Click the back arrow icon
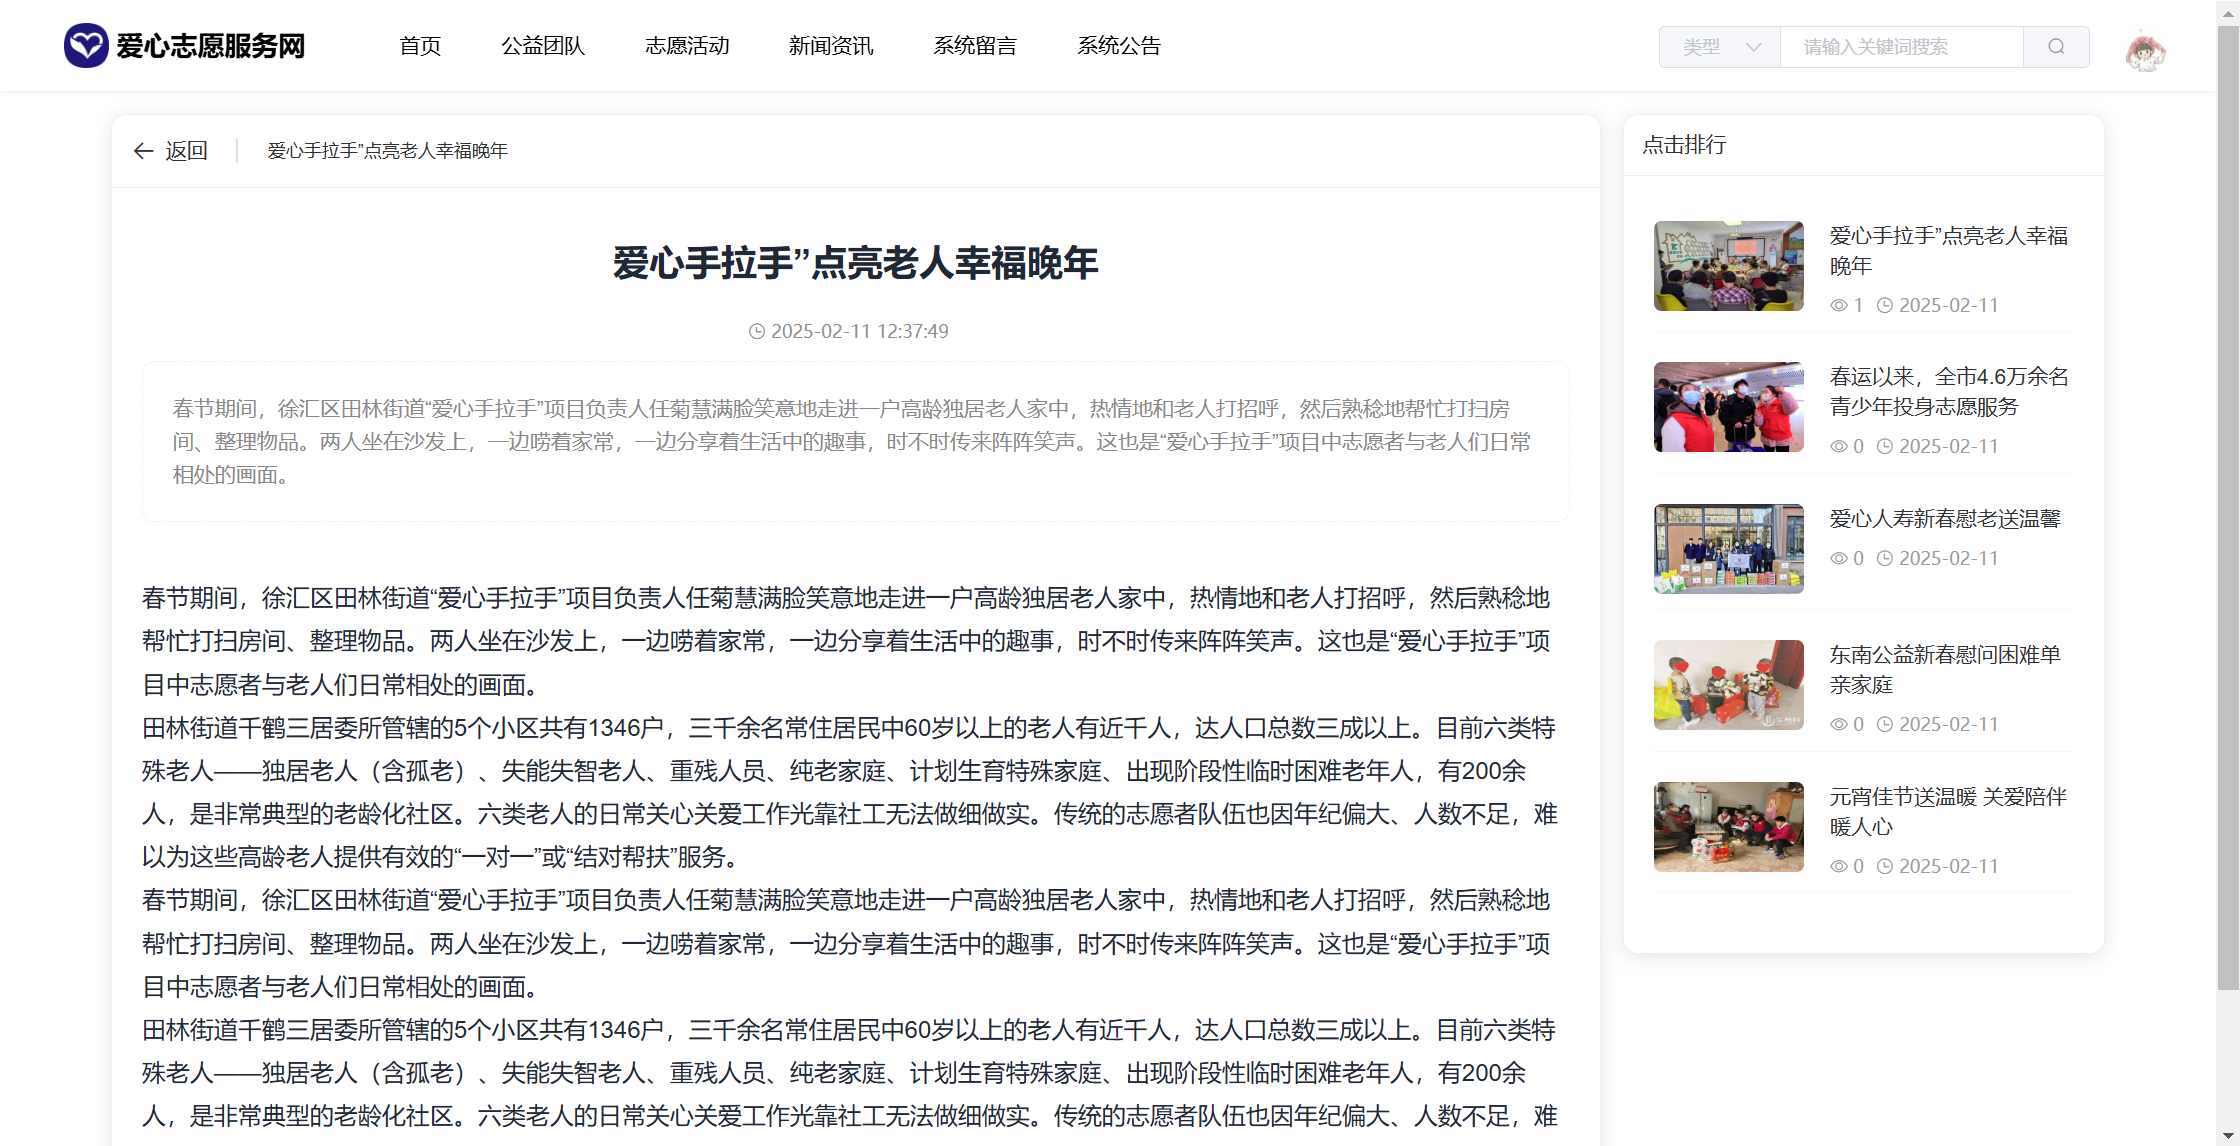 143,151
